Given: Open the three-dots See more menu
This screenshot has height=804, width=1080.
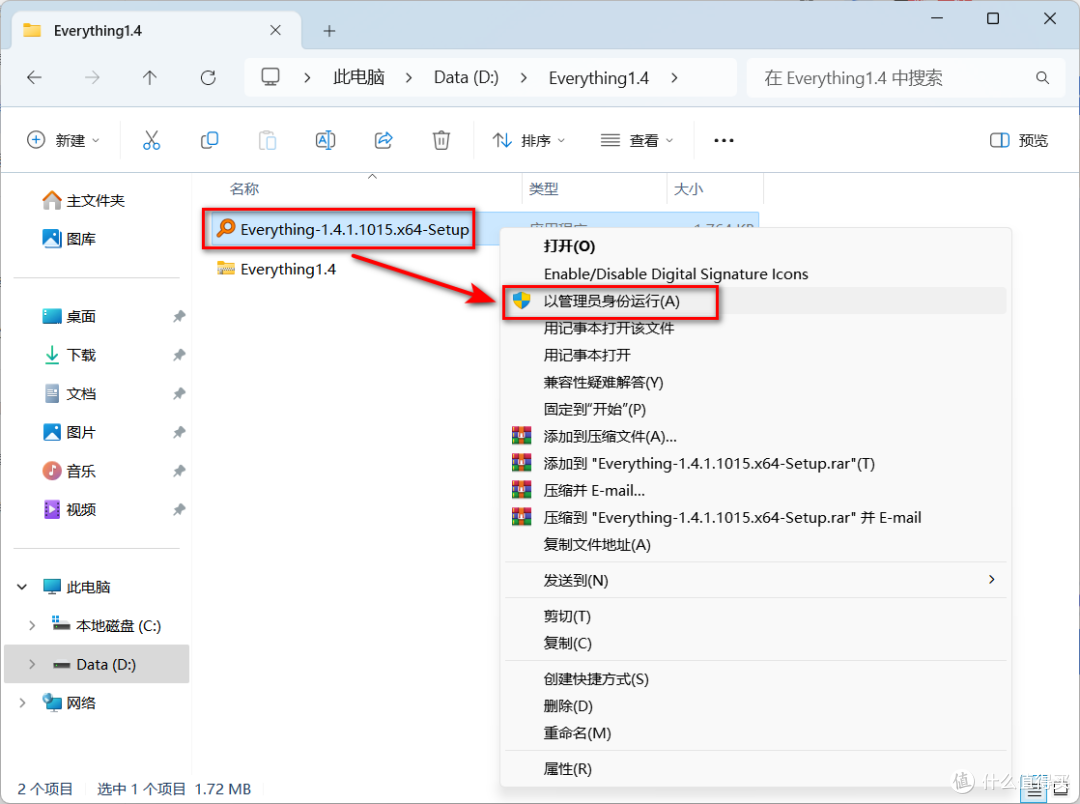Looking at the screenshot, I should coord(724,141).
